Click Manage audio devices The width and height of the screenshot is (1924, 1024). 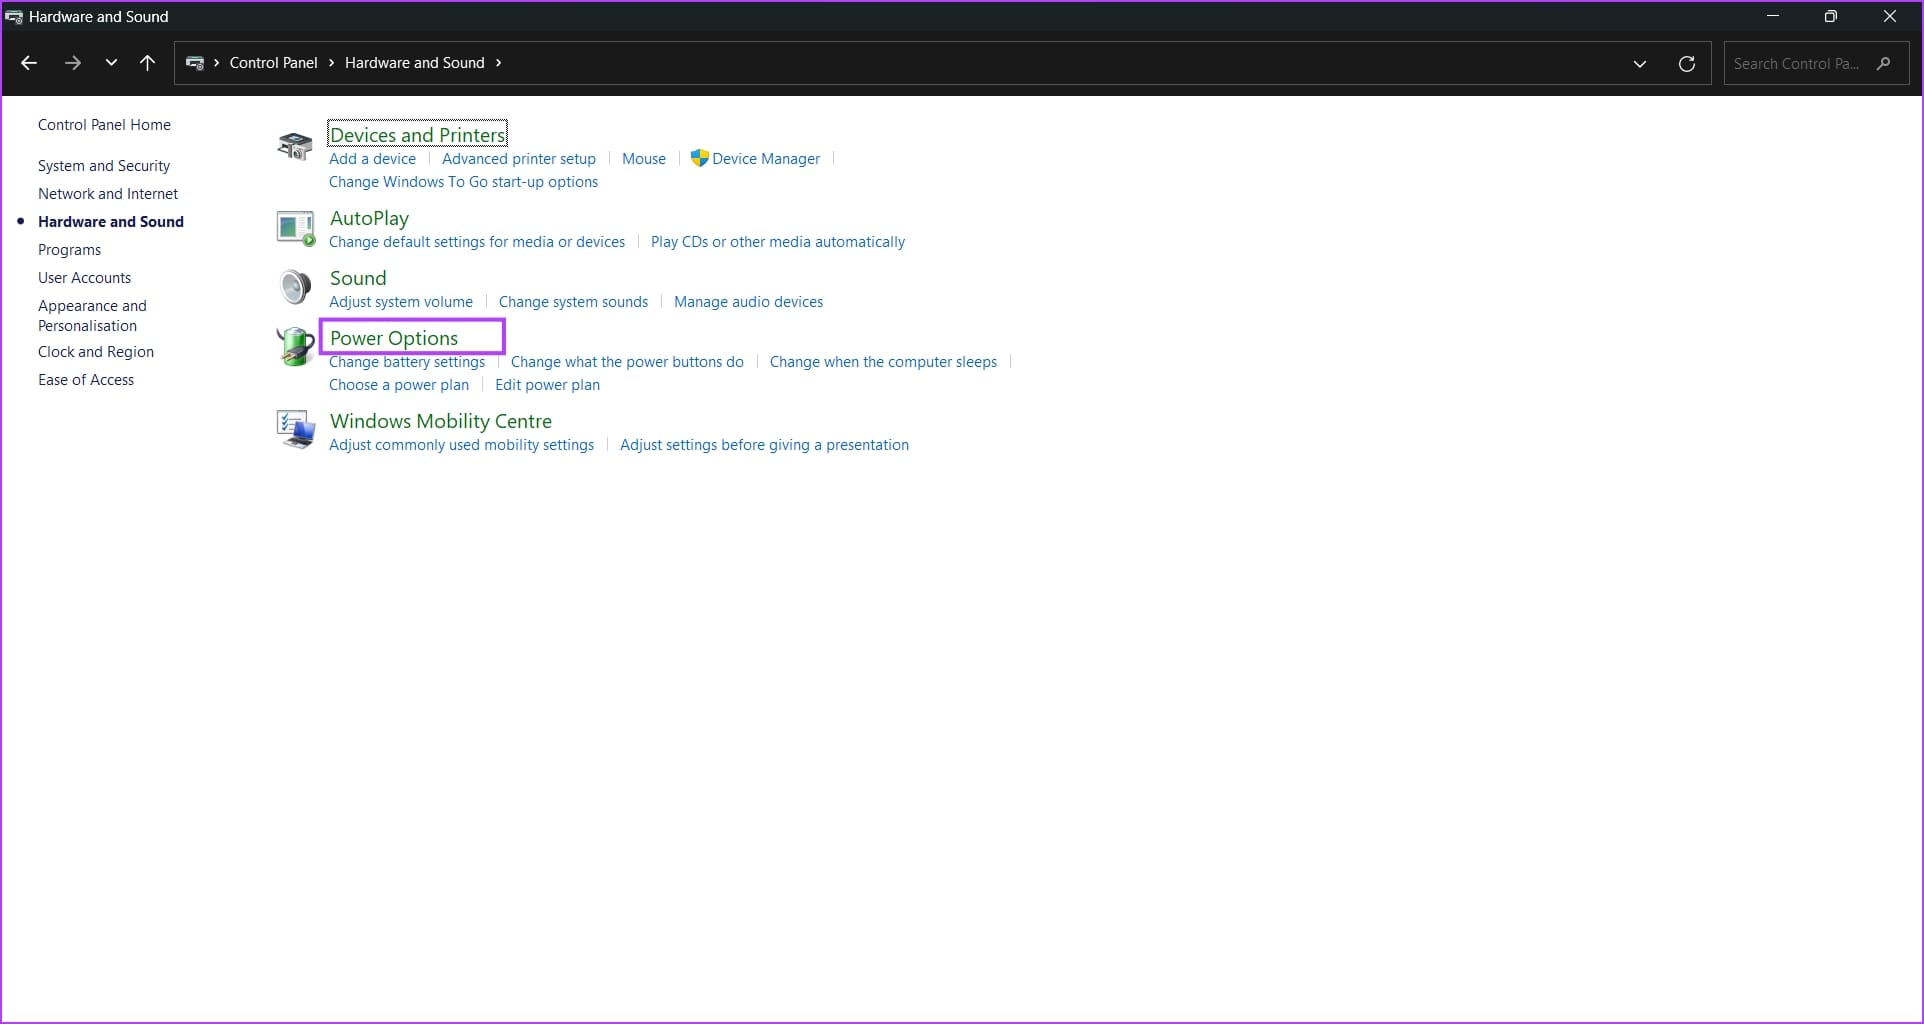tap(748, 302)
